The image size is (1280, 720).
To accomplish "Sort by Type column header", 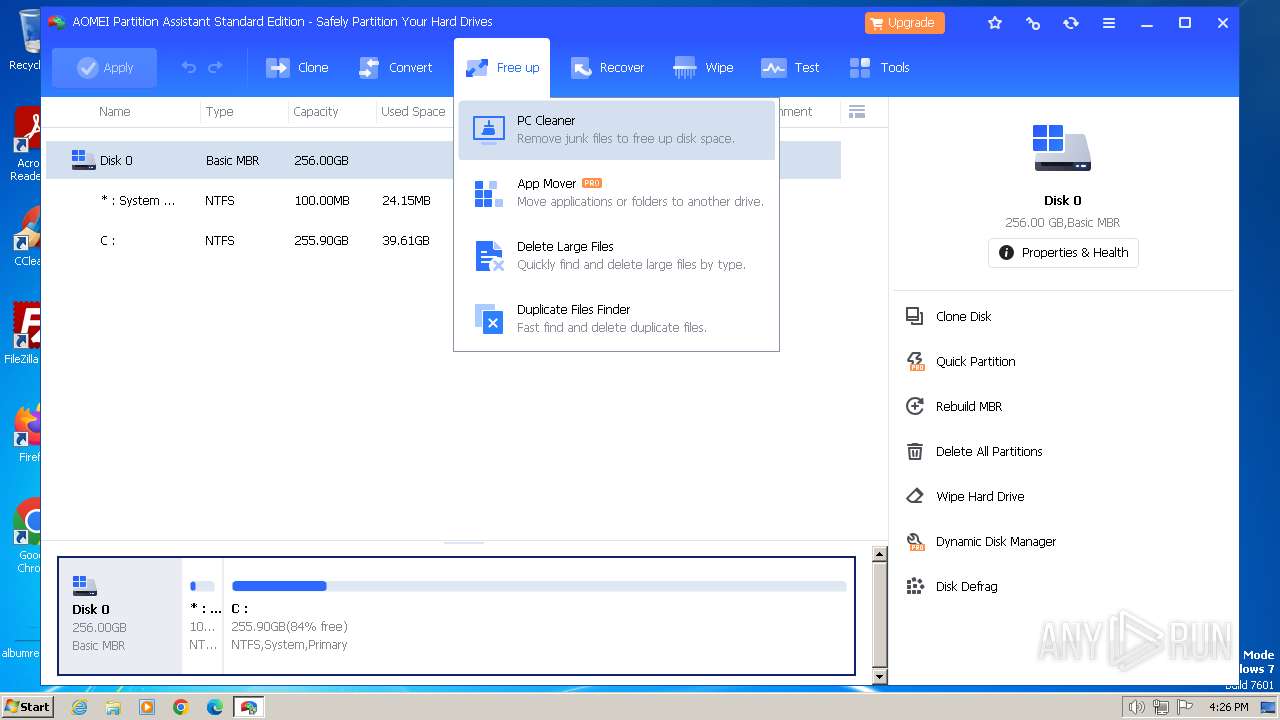I will coord(219,111).
